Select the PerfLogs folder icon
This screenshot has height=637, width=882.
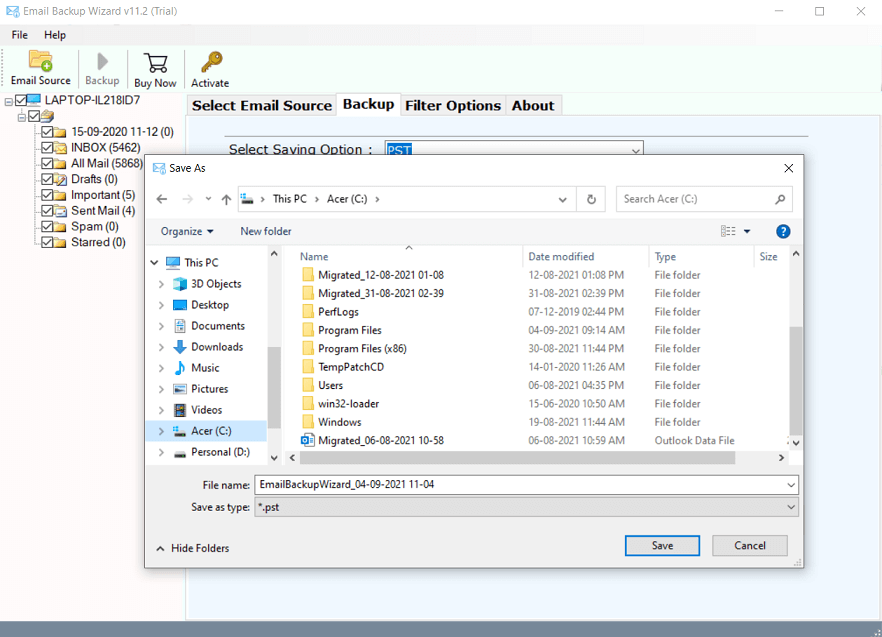[x=308, y=311]
